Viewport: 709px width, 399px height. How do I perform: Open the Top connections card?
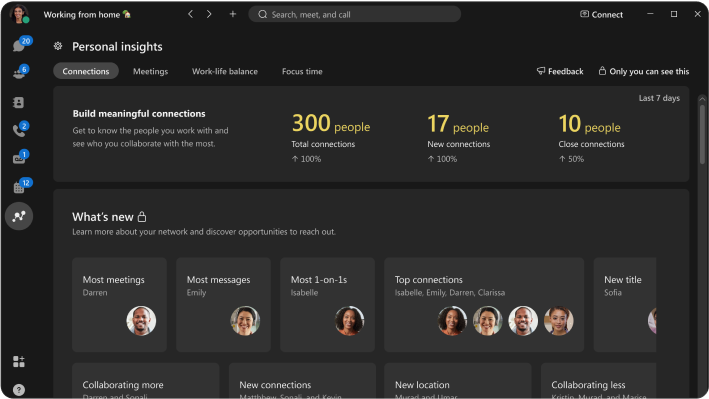(484, 304)
